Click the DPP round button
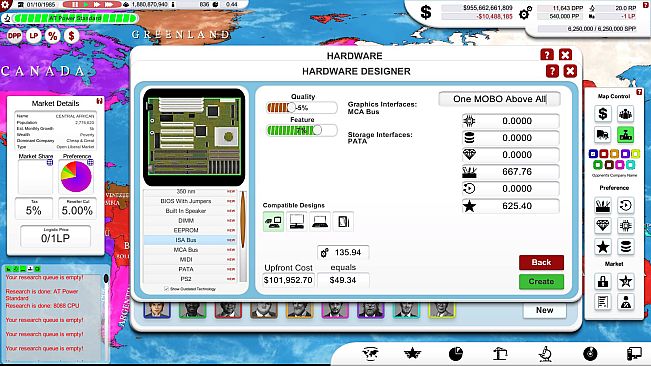Image resolution: width=651 pixels, height=366 pixels. tap(15, 36)
